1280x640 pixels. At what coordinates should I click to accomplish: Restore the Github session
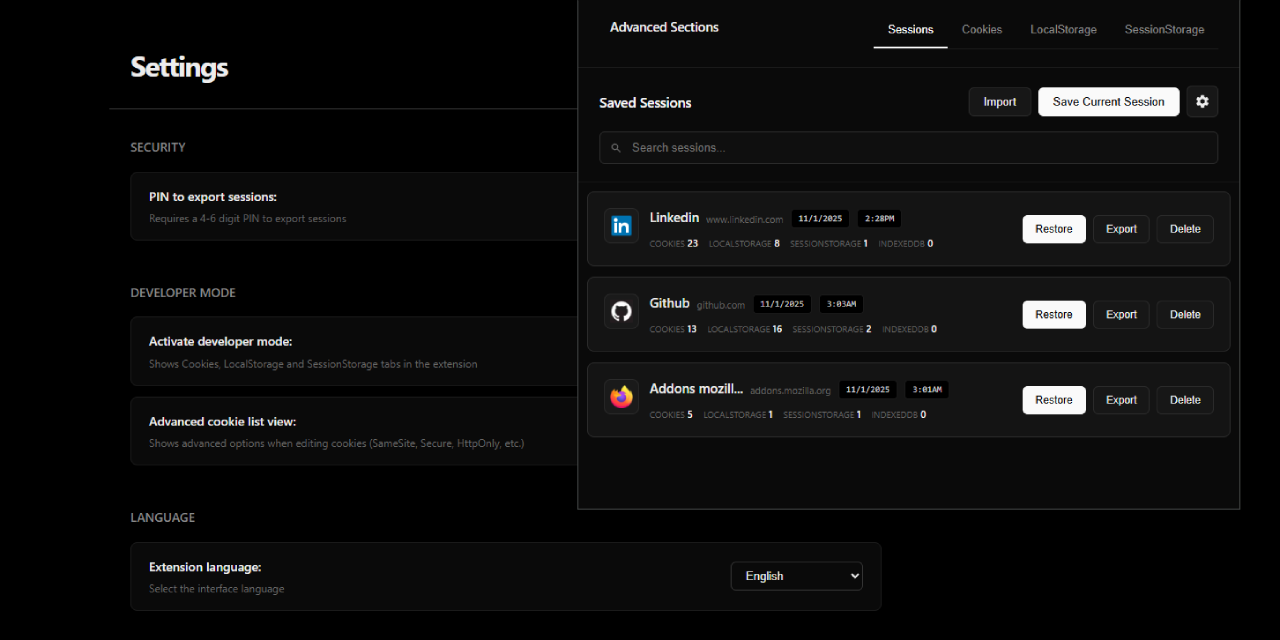tap(1054, 315)
